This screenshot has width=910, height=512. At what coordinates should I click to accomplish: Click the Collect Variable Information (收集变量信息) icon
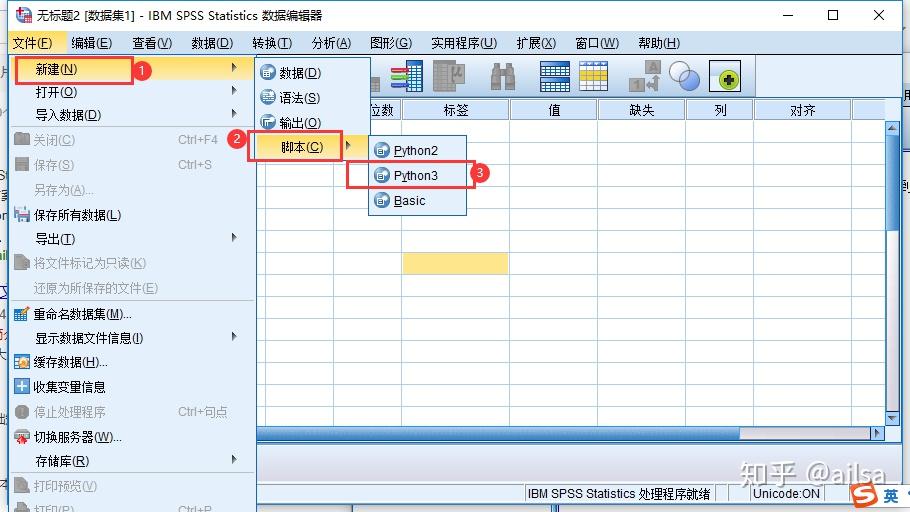[x=22, y=387]
